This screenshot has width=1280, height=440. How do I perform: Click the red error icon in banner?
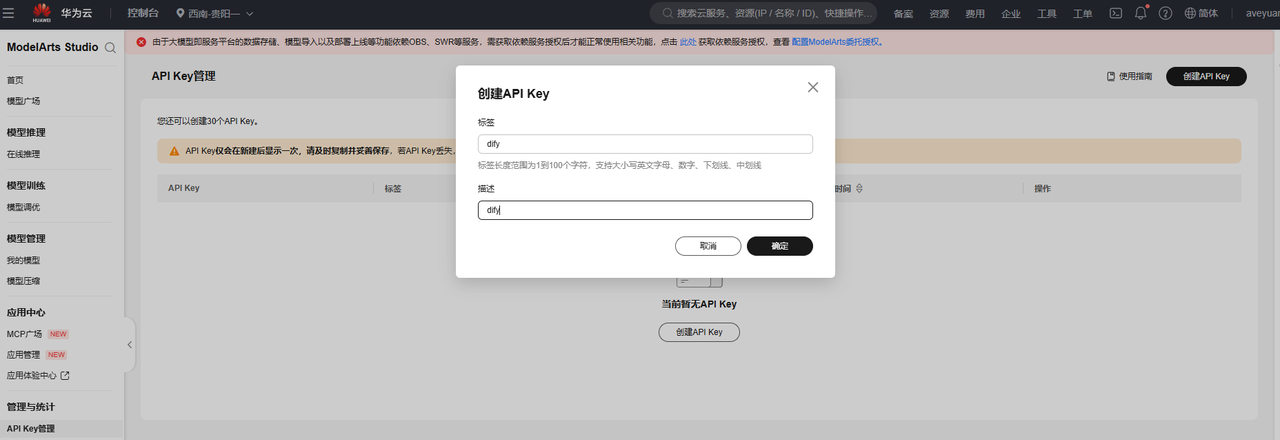pyautogui.click(x=141, y=42)
